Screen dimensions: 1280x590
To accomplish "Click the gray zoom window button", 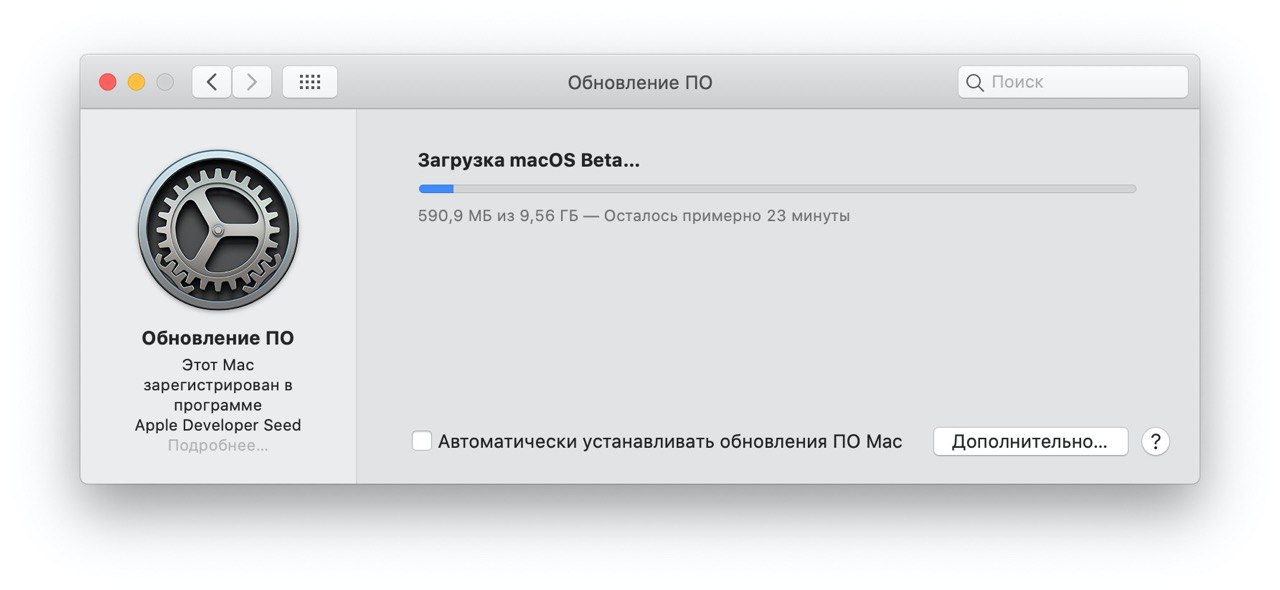I will click(165, 82).
